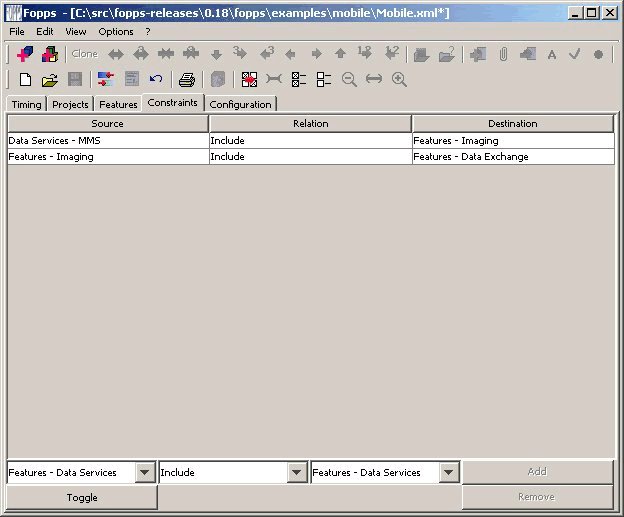Click Include relation in the MMS row
The width and height of the screenshot is (624, 517).
tap(310, 141)
